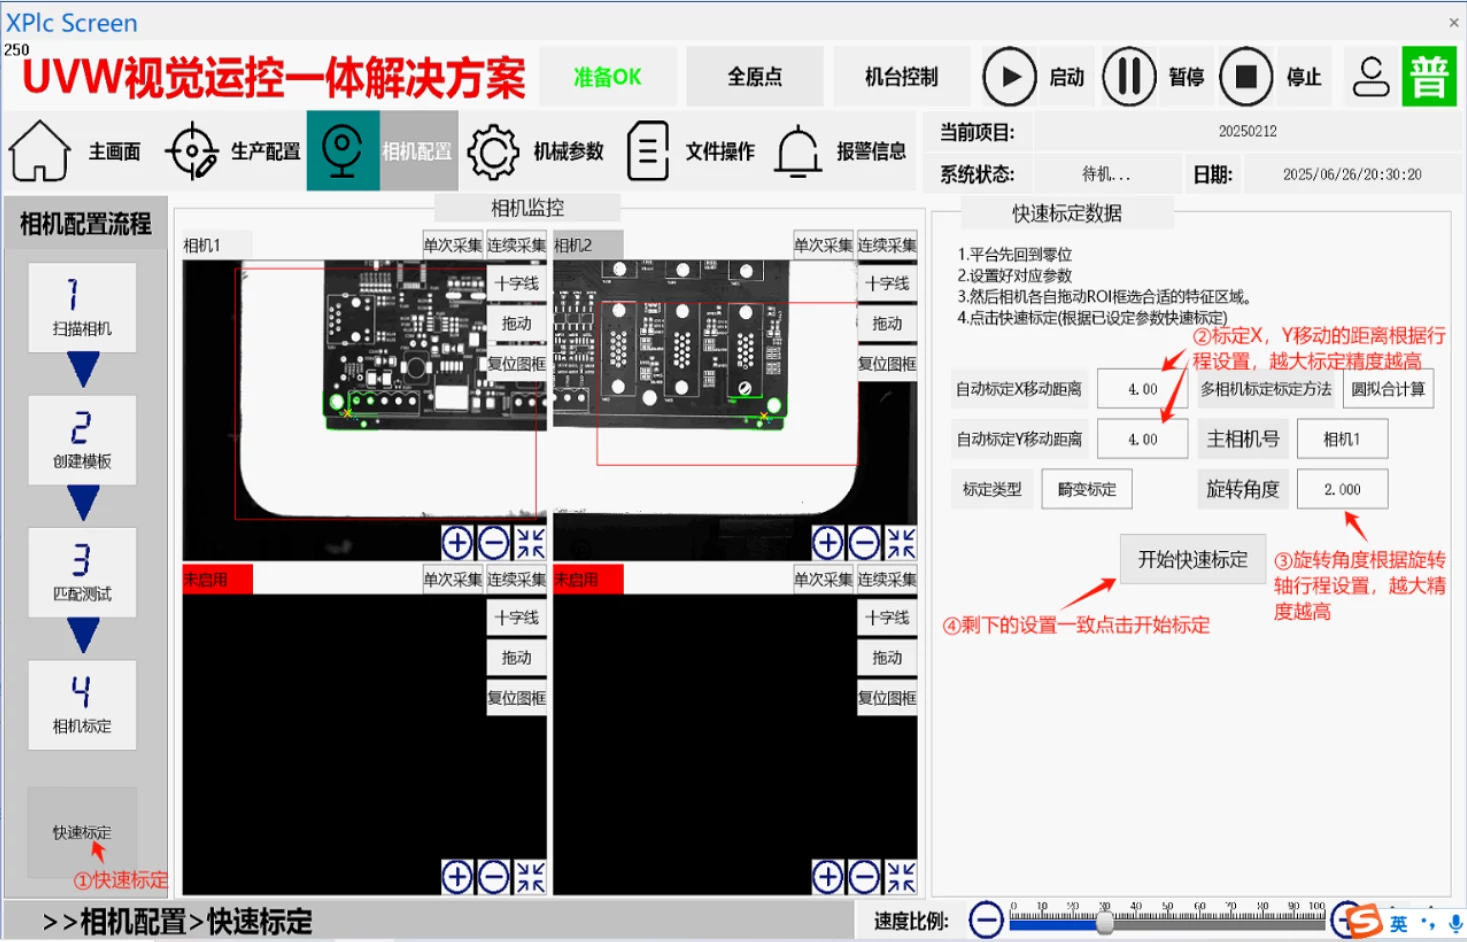Open the 报警信息 alarm bell page
This screenshot has height=942, width=1467.
coord(841,151)
